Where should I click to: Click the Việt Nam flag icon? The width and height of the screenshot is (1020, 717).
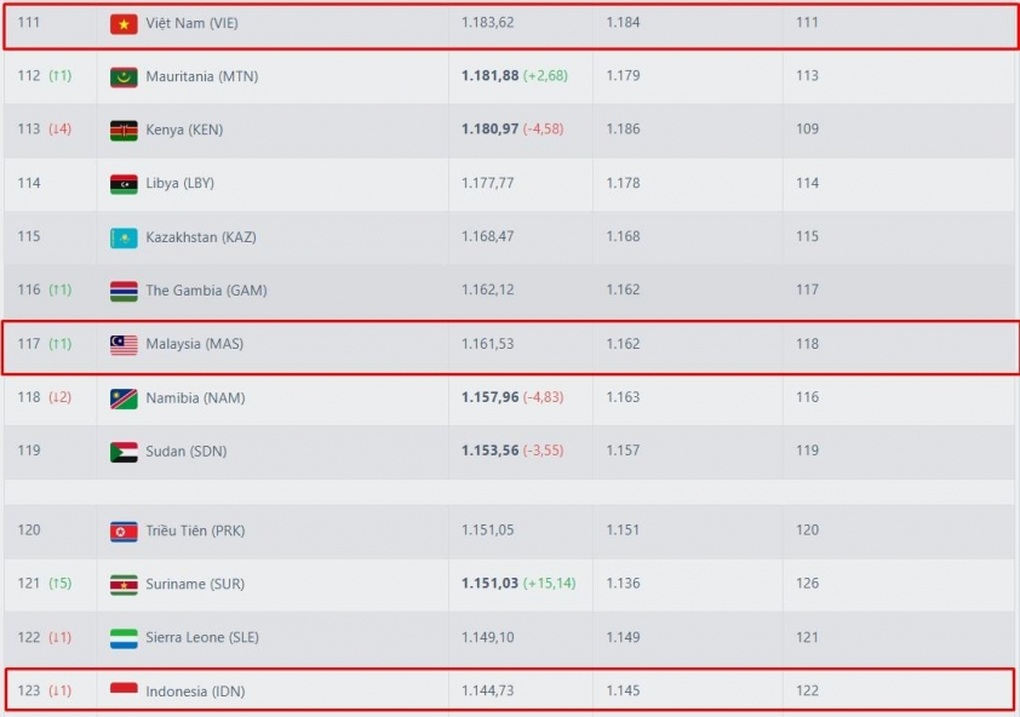tap(124, 23)
